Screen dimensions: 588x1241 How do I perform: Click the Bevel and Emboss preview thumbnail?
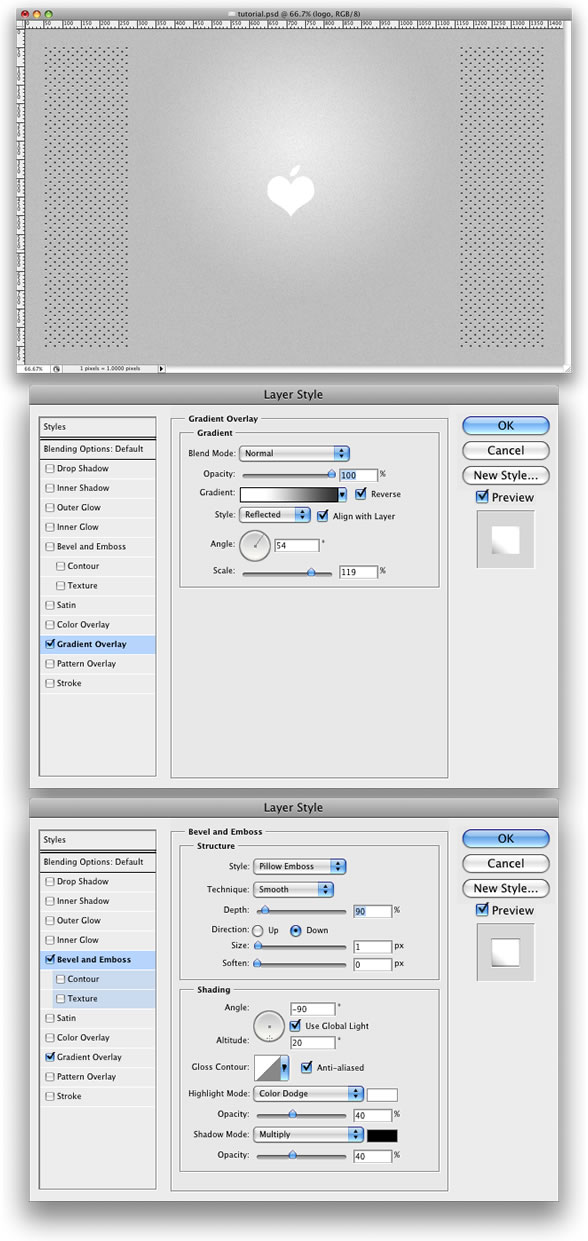pos(506,952)
